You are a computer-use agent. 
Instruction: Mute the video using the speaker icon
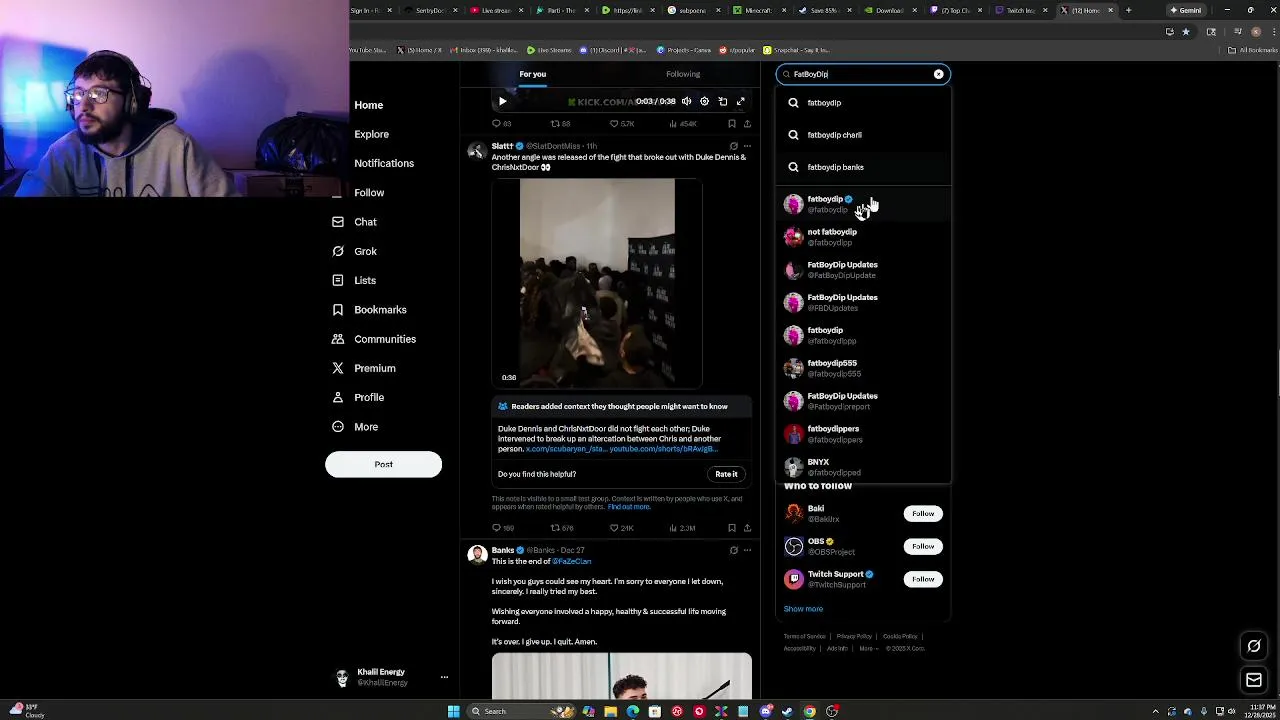[686, 101]
